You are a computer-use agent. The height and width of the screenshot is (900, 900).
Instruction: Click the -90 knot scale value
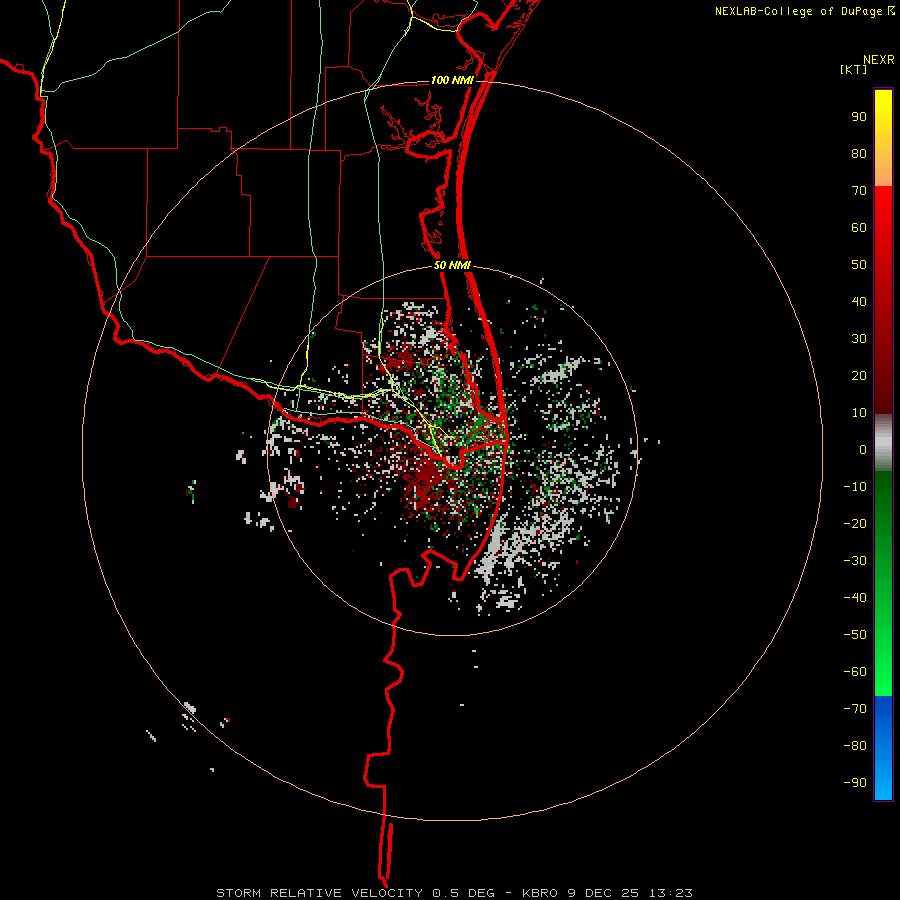pyautogui.click(x=855, y=783)
